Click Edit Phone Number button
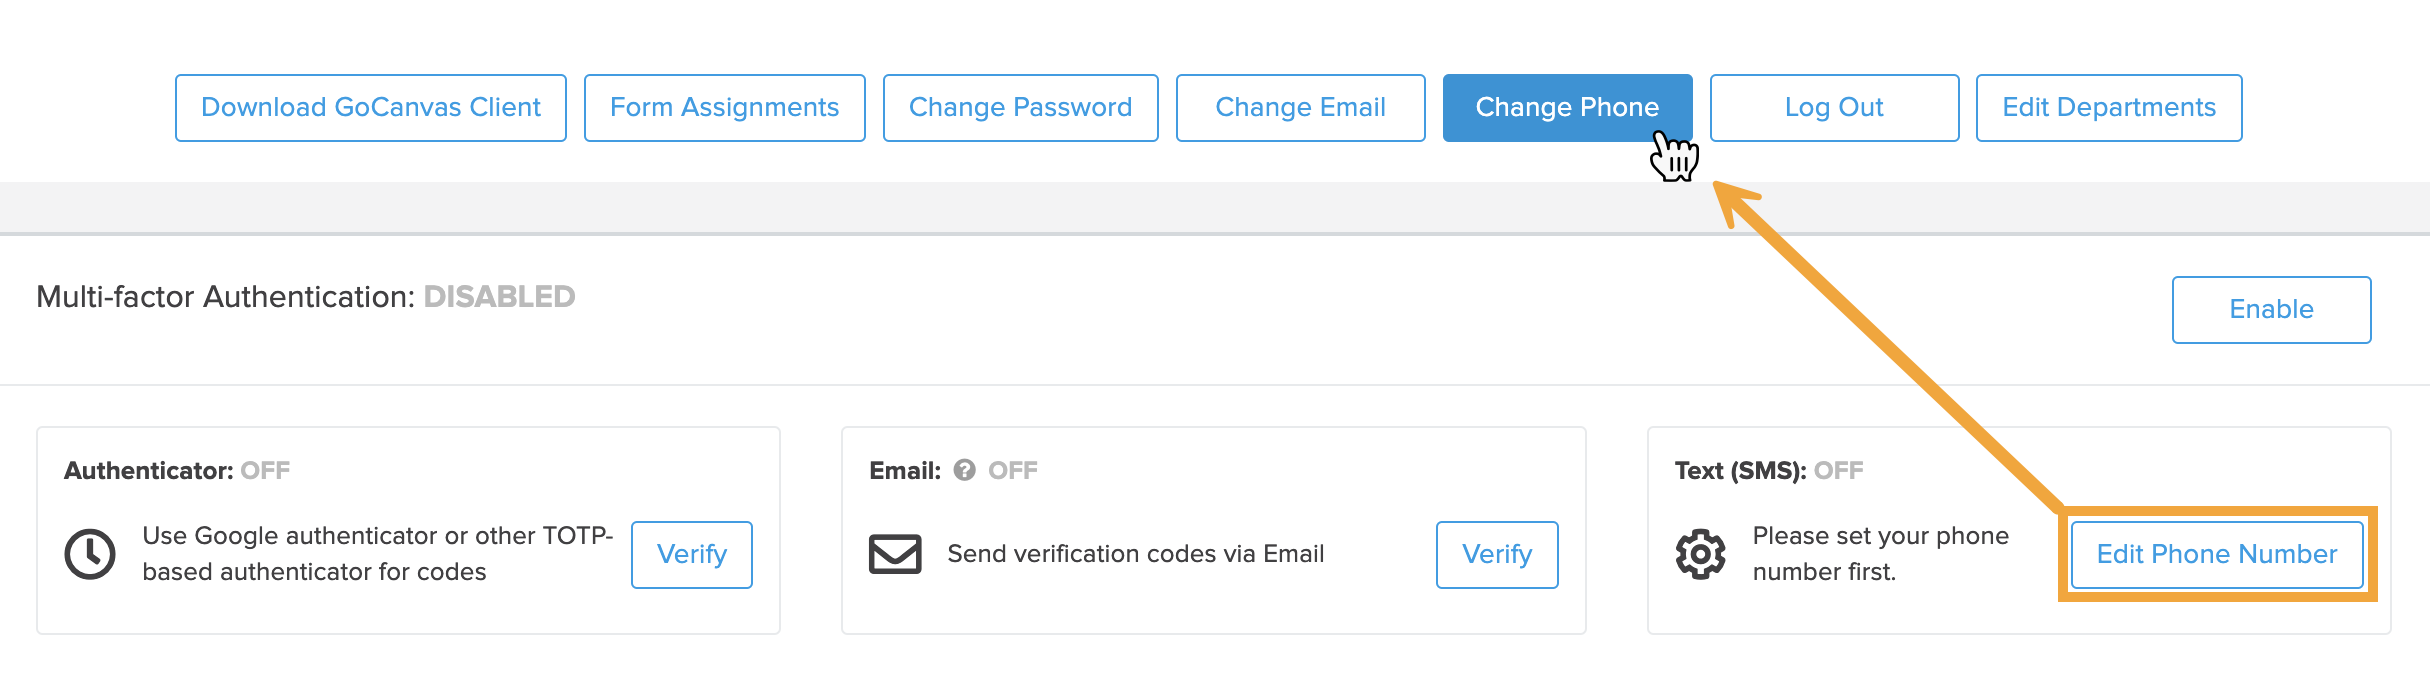This screenshot has height=700, width=2430. click(2216, 555)
